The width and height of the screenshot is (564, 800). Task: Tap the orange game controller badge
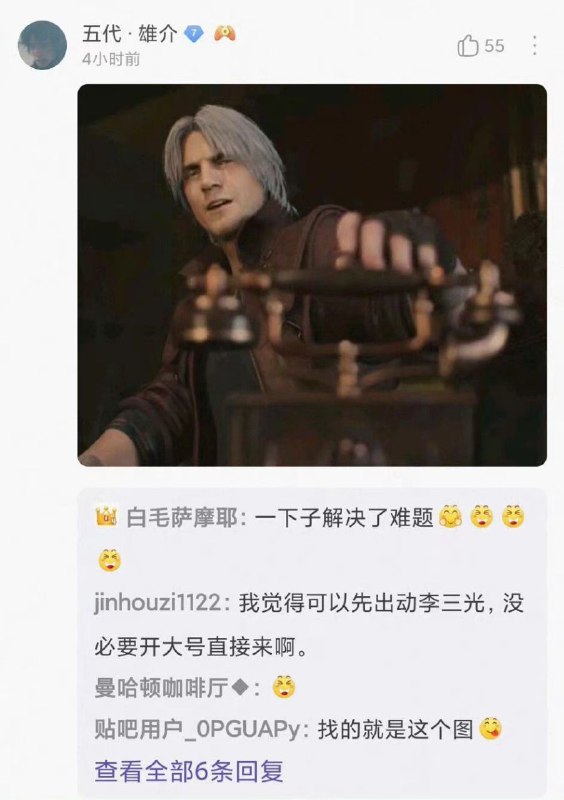(x=225, y=33)
